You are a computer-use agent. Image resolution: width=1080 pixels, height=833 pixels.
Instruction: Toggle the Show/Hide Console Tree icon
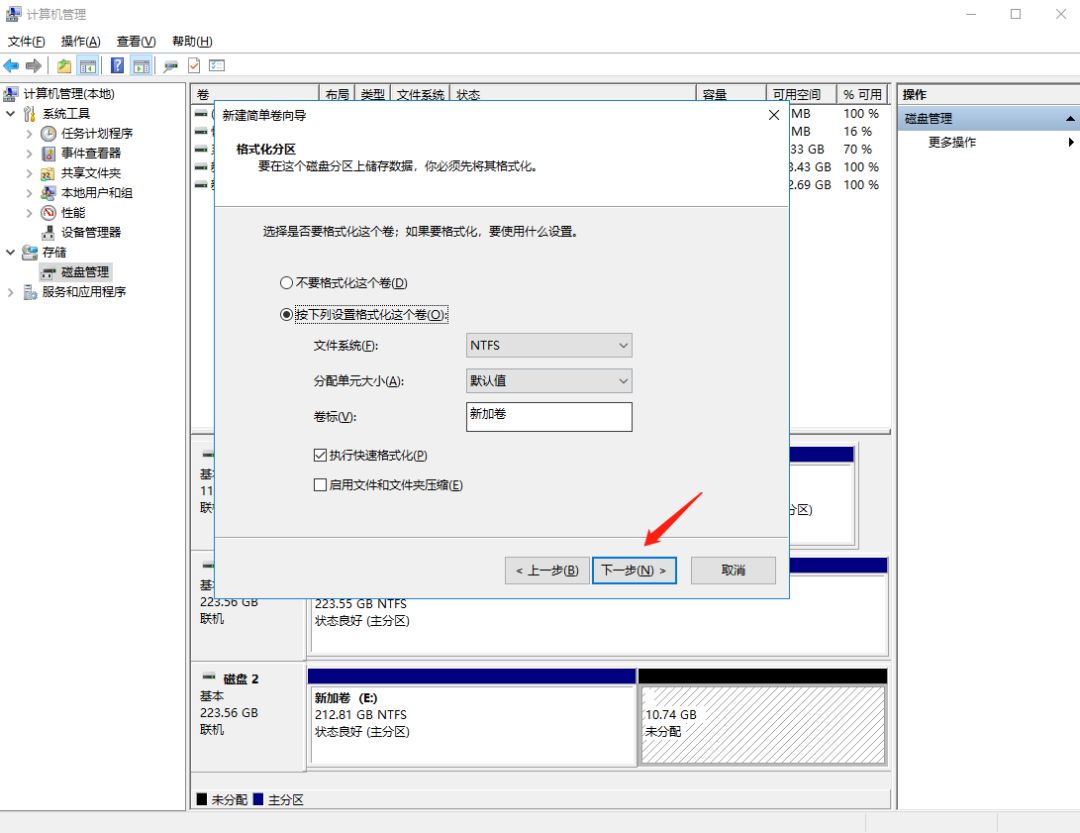[x=86, y=65]
